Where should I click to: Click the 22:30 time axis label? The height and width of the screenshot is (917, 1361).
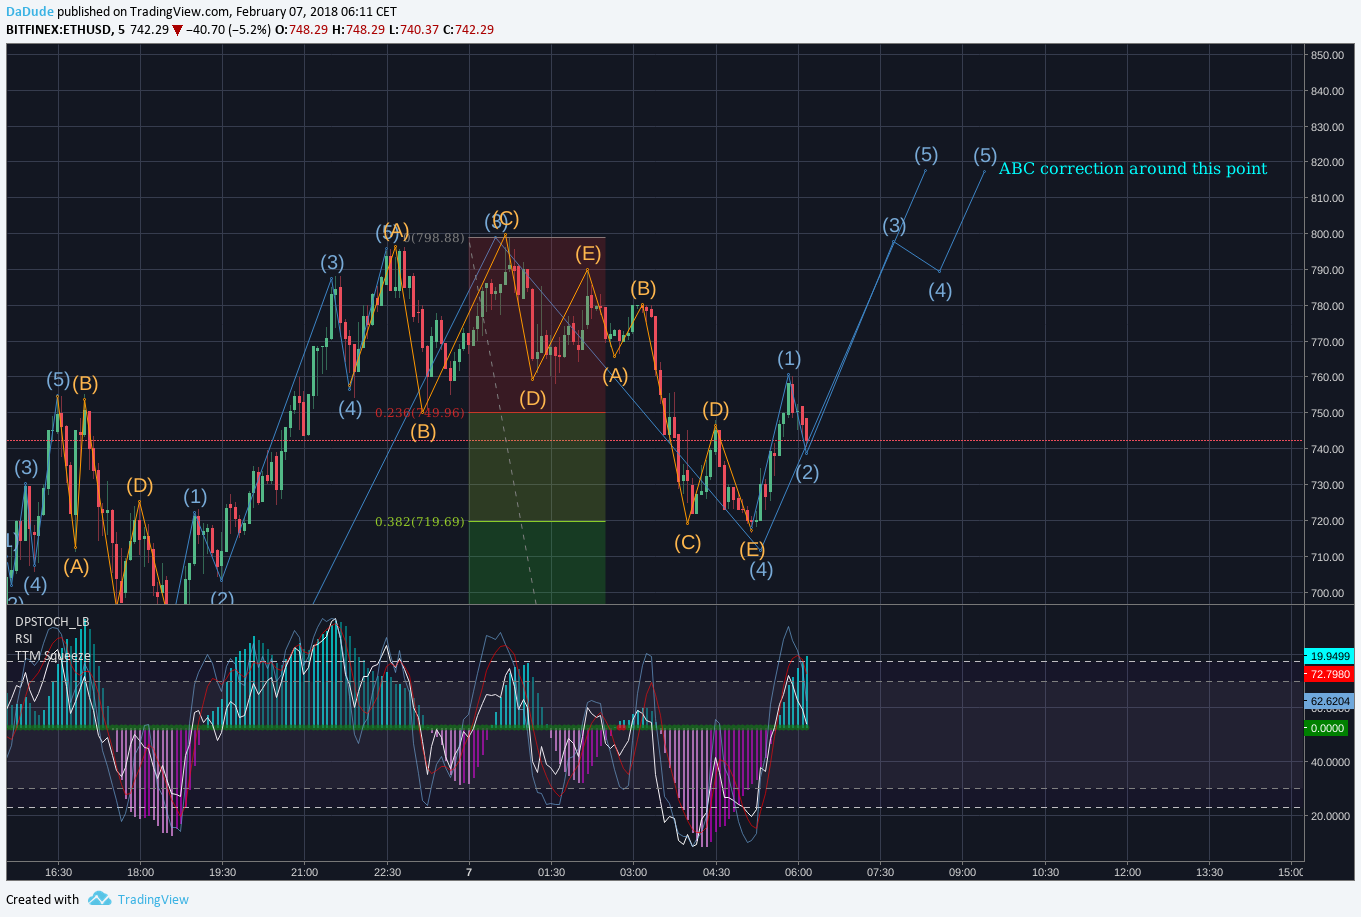(387, 872)
